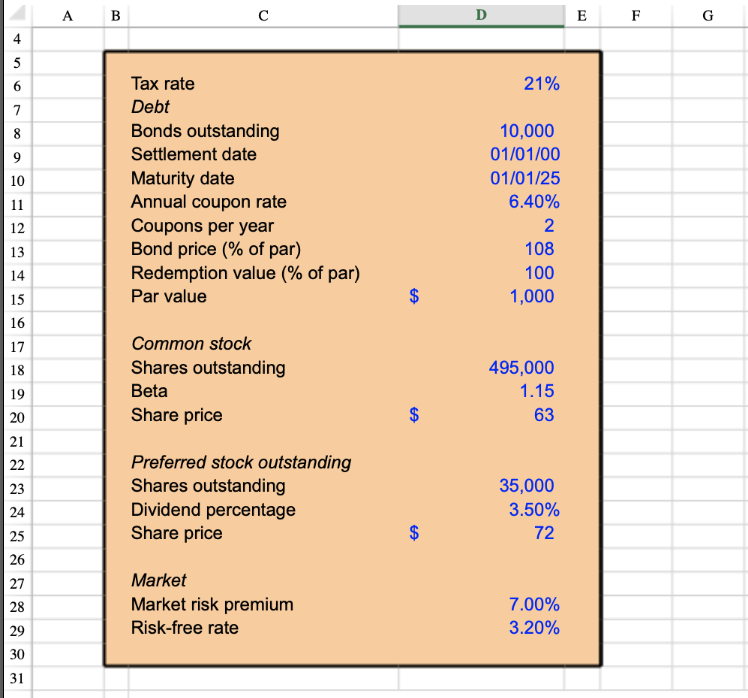
Task: Click the 'Debt' heading cell
Action: tap(150, 107)
